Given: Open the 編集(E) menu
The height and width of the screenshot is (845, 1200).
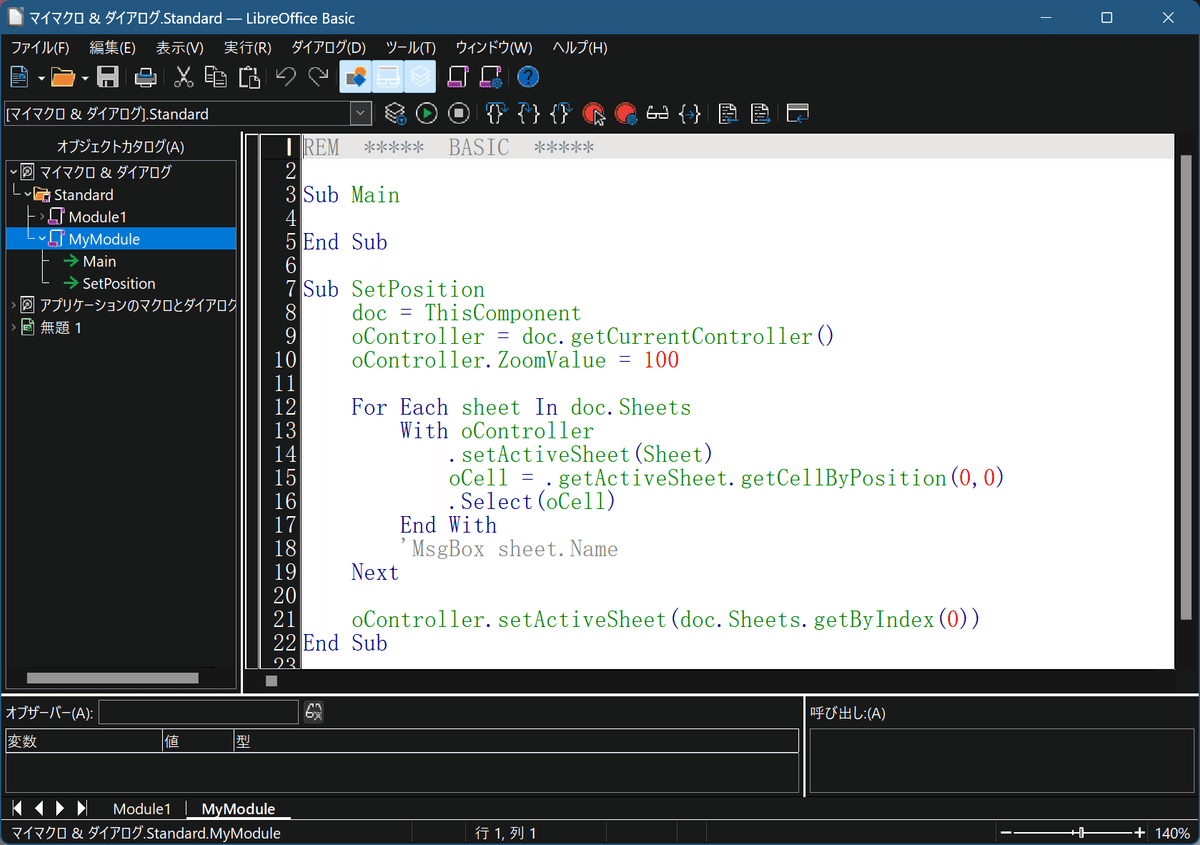Looking at the screenshot, I should coord(113,48).
